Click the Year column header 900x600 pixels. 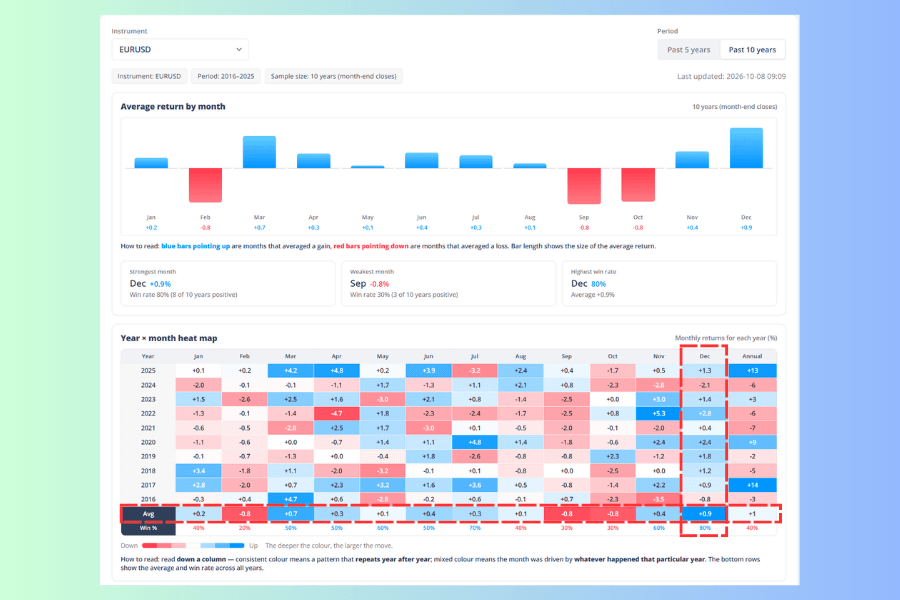[148, 356]
